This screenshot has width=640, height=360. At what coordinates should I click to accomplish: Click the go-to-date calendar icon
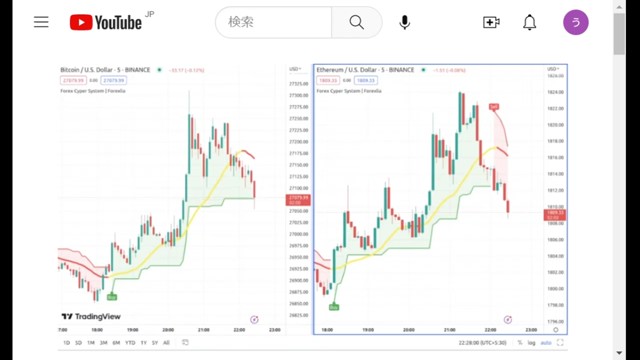[185, 342]
